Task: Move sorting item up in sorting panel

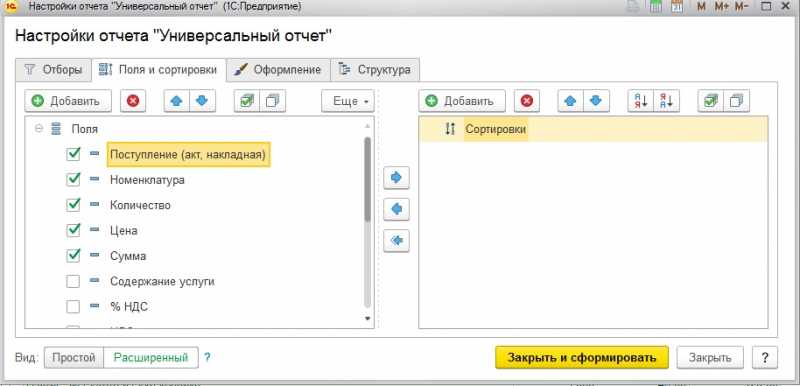Action: (x=571, y=101)
